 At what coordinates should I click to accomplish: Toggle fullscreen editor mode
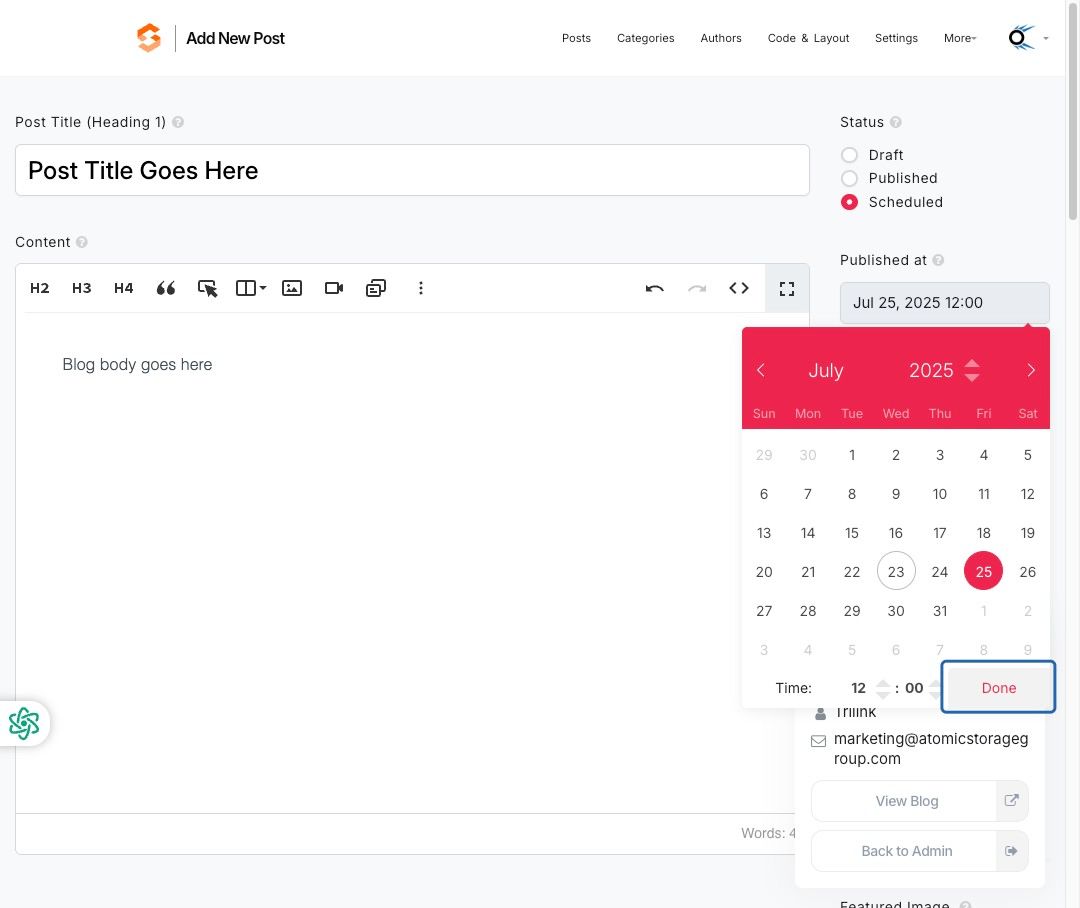(x=787, y=289)
